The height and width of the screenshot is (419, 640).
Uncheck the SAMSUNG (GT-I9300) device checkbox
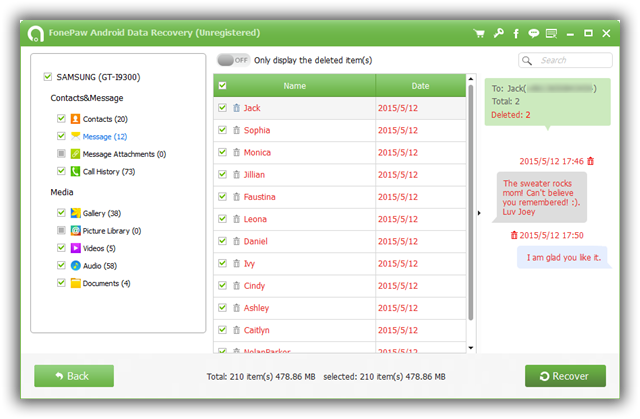(x=48, y=76)
